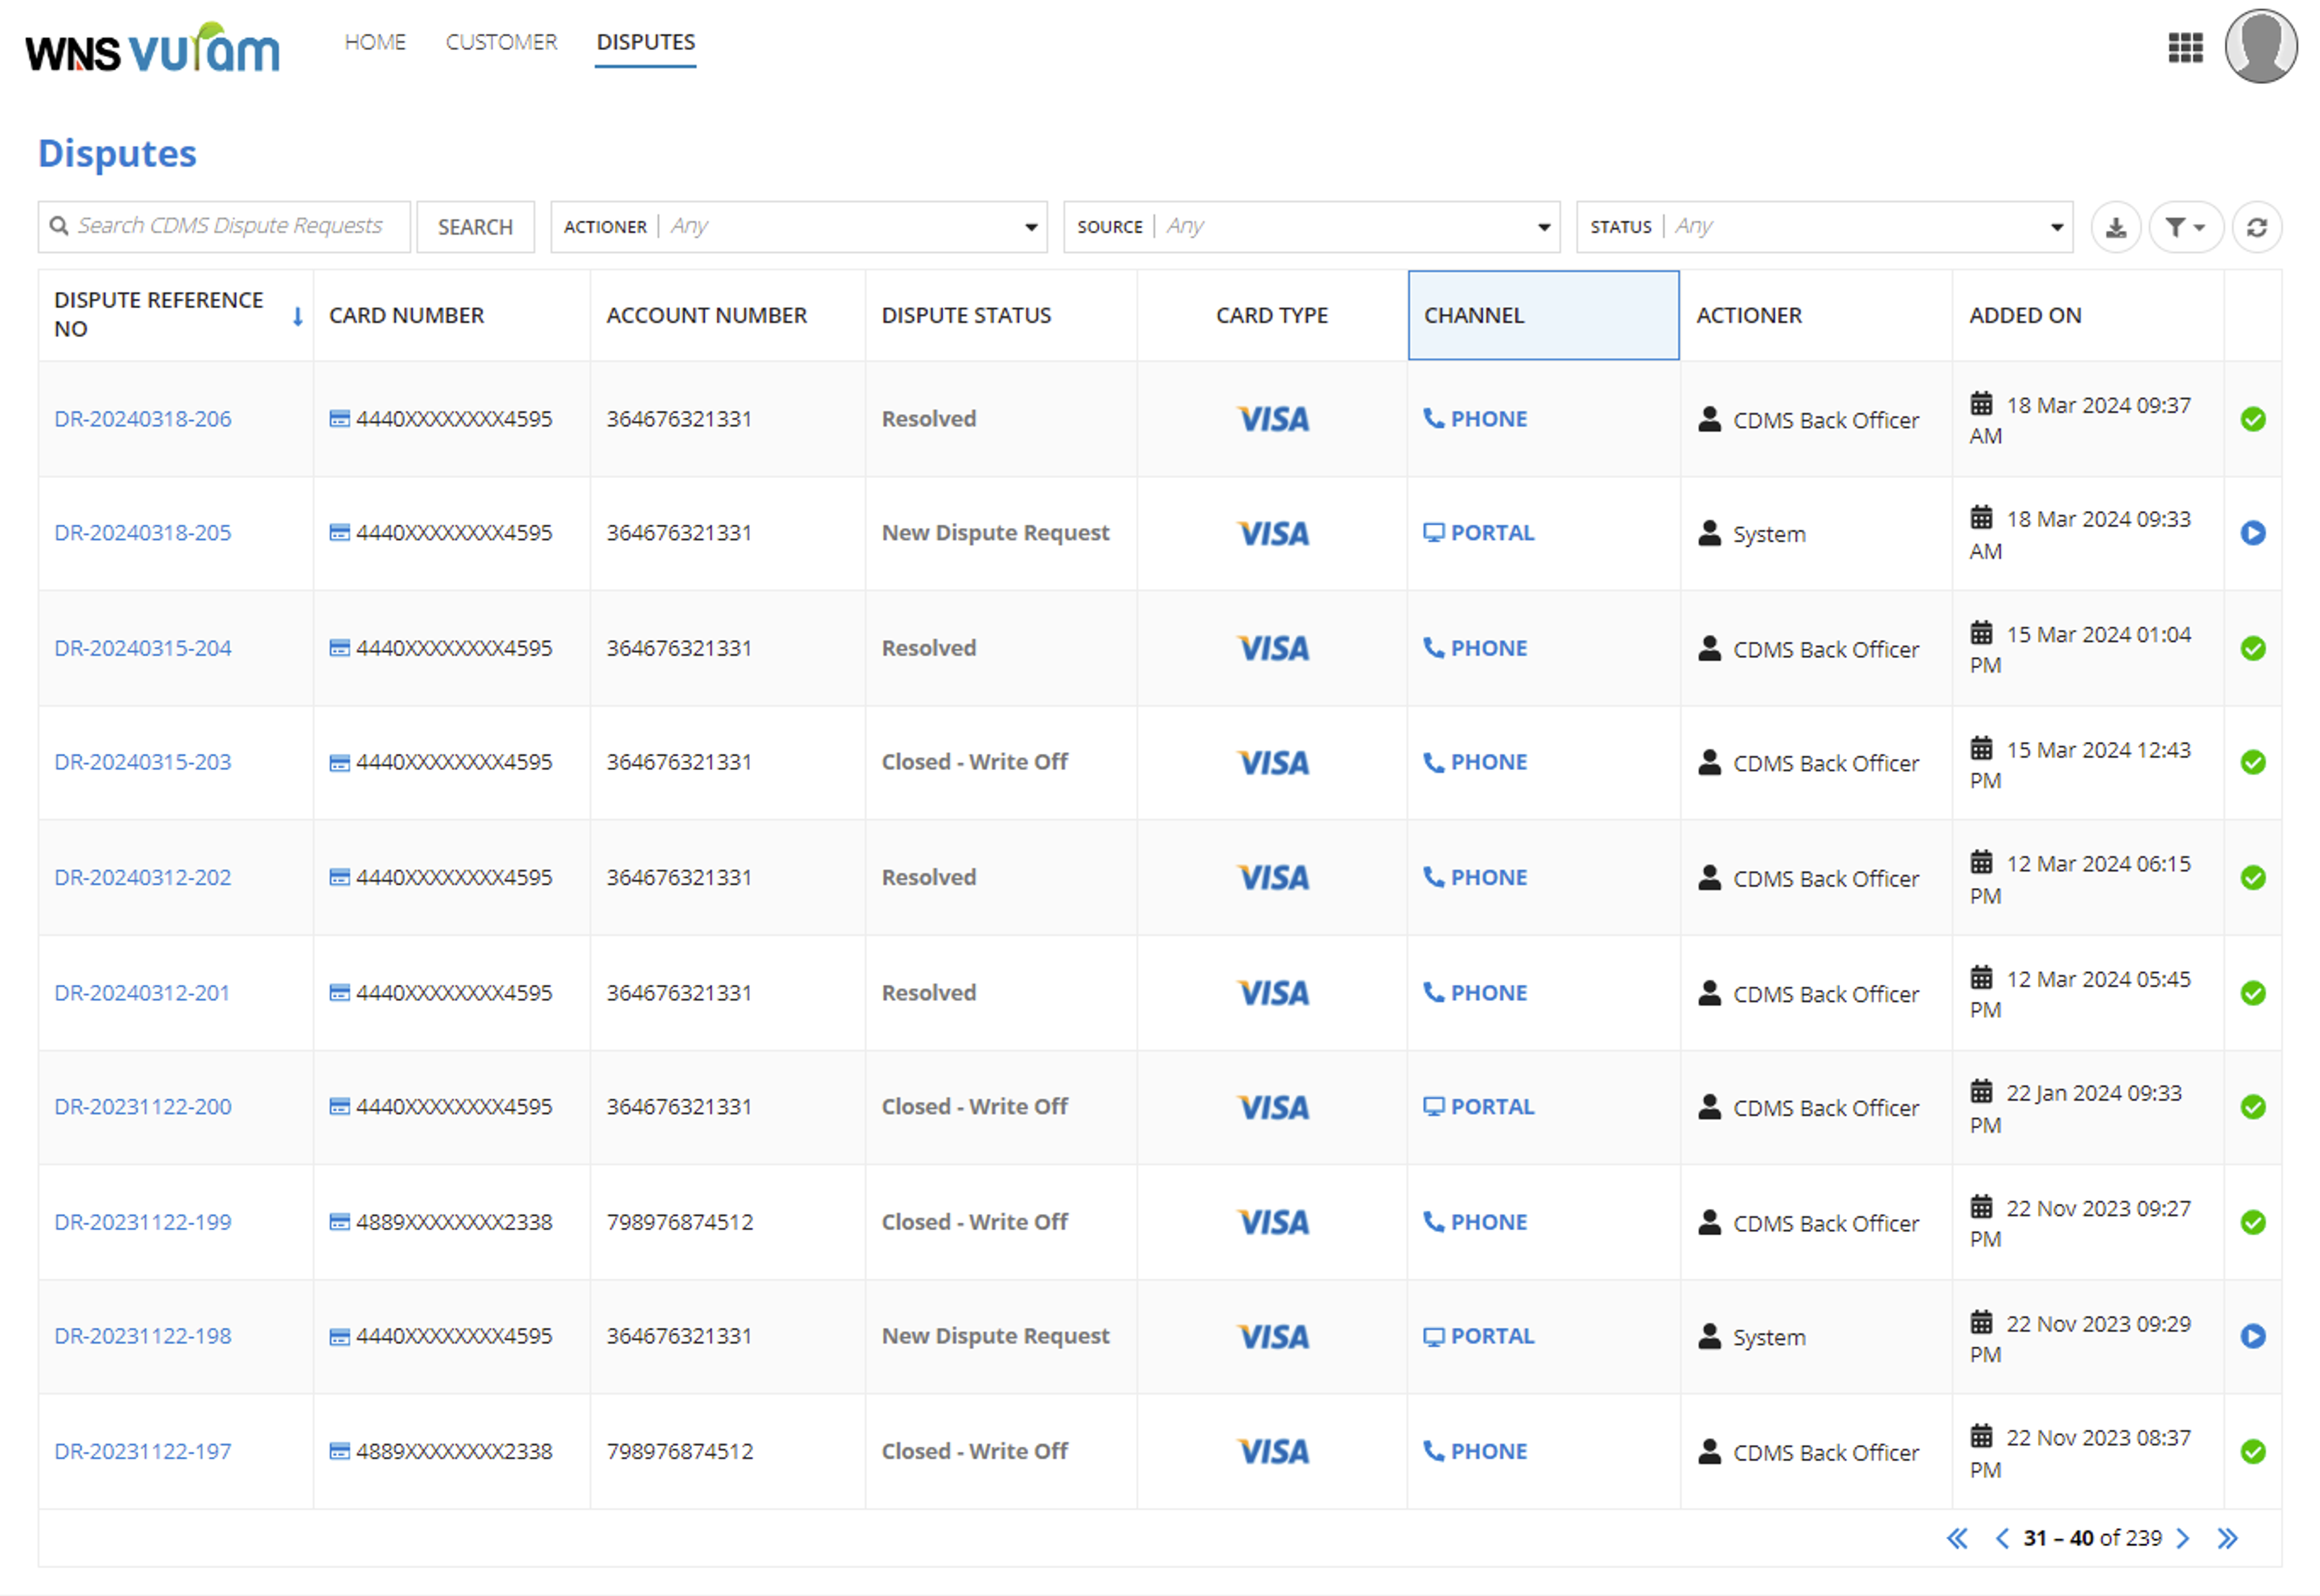The image size is (2320, 1596).
Task: Open the CUSTOMER tab
Action: (501, 42)
